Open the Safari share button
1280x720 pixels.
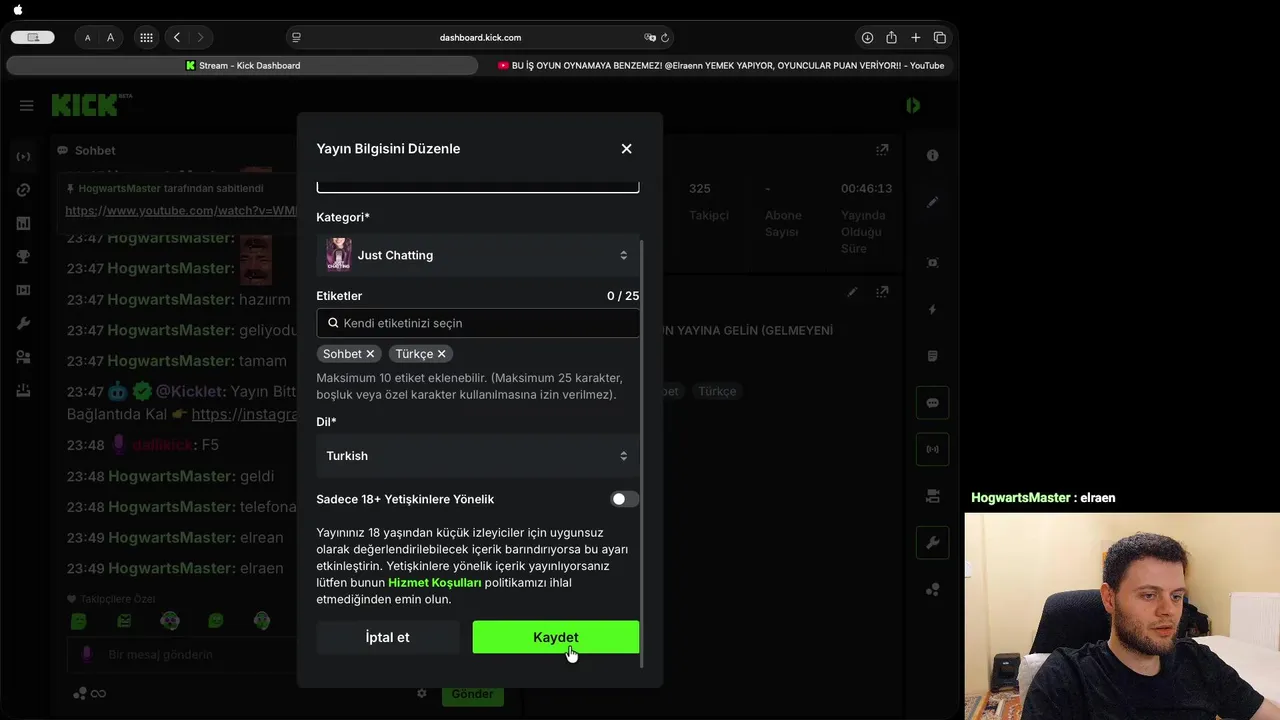tap(891, 37)
